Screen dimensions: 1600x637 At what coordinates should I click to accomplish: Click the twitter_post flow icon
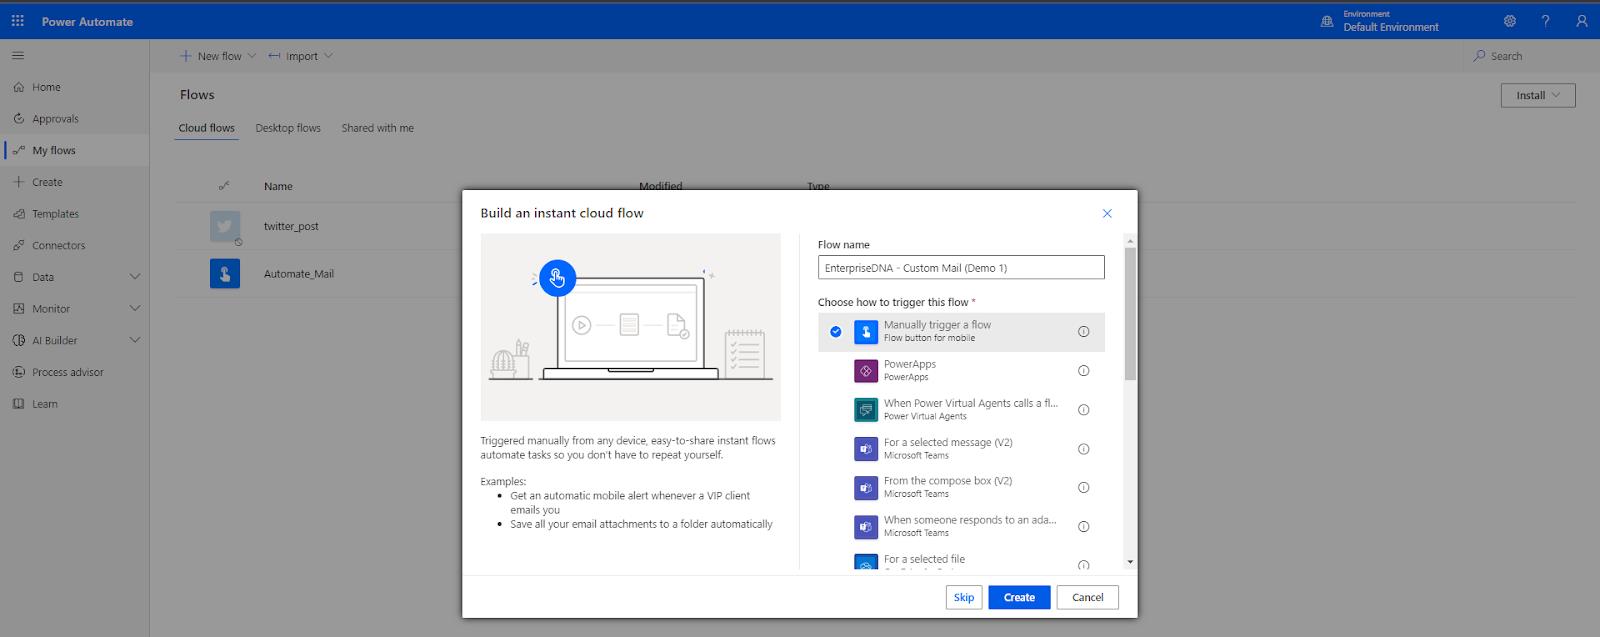[225, 226]
